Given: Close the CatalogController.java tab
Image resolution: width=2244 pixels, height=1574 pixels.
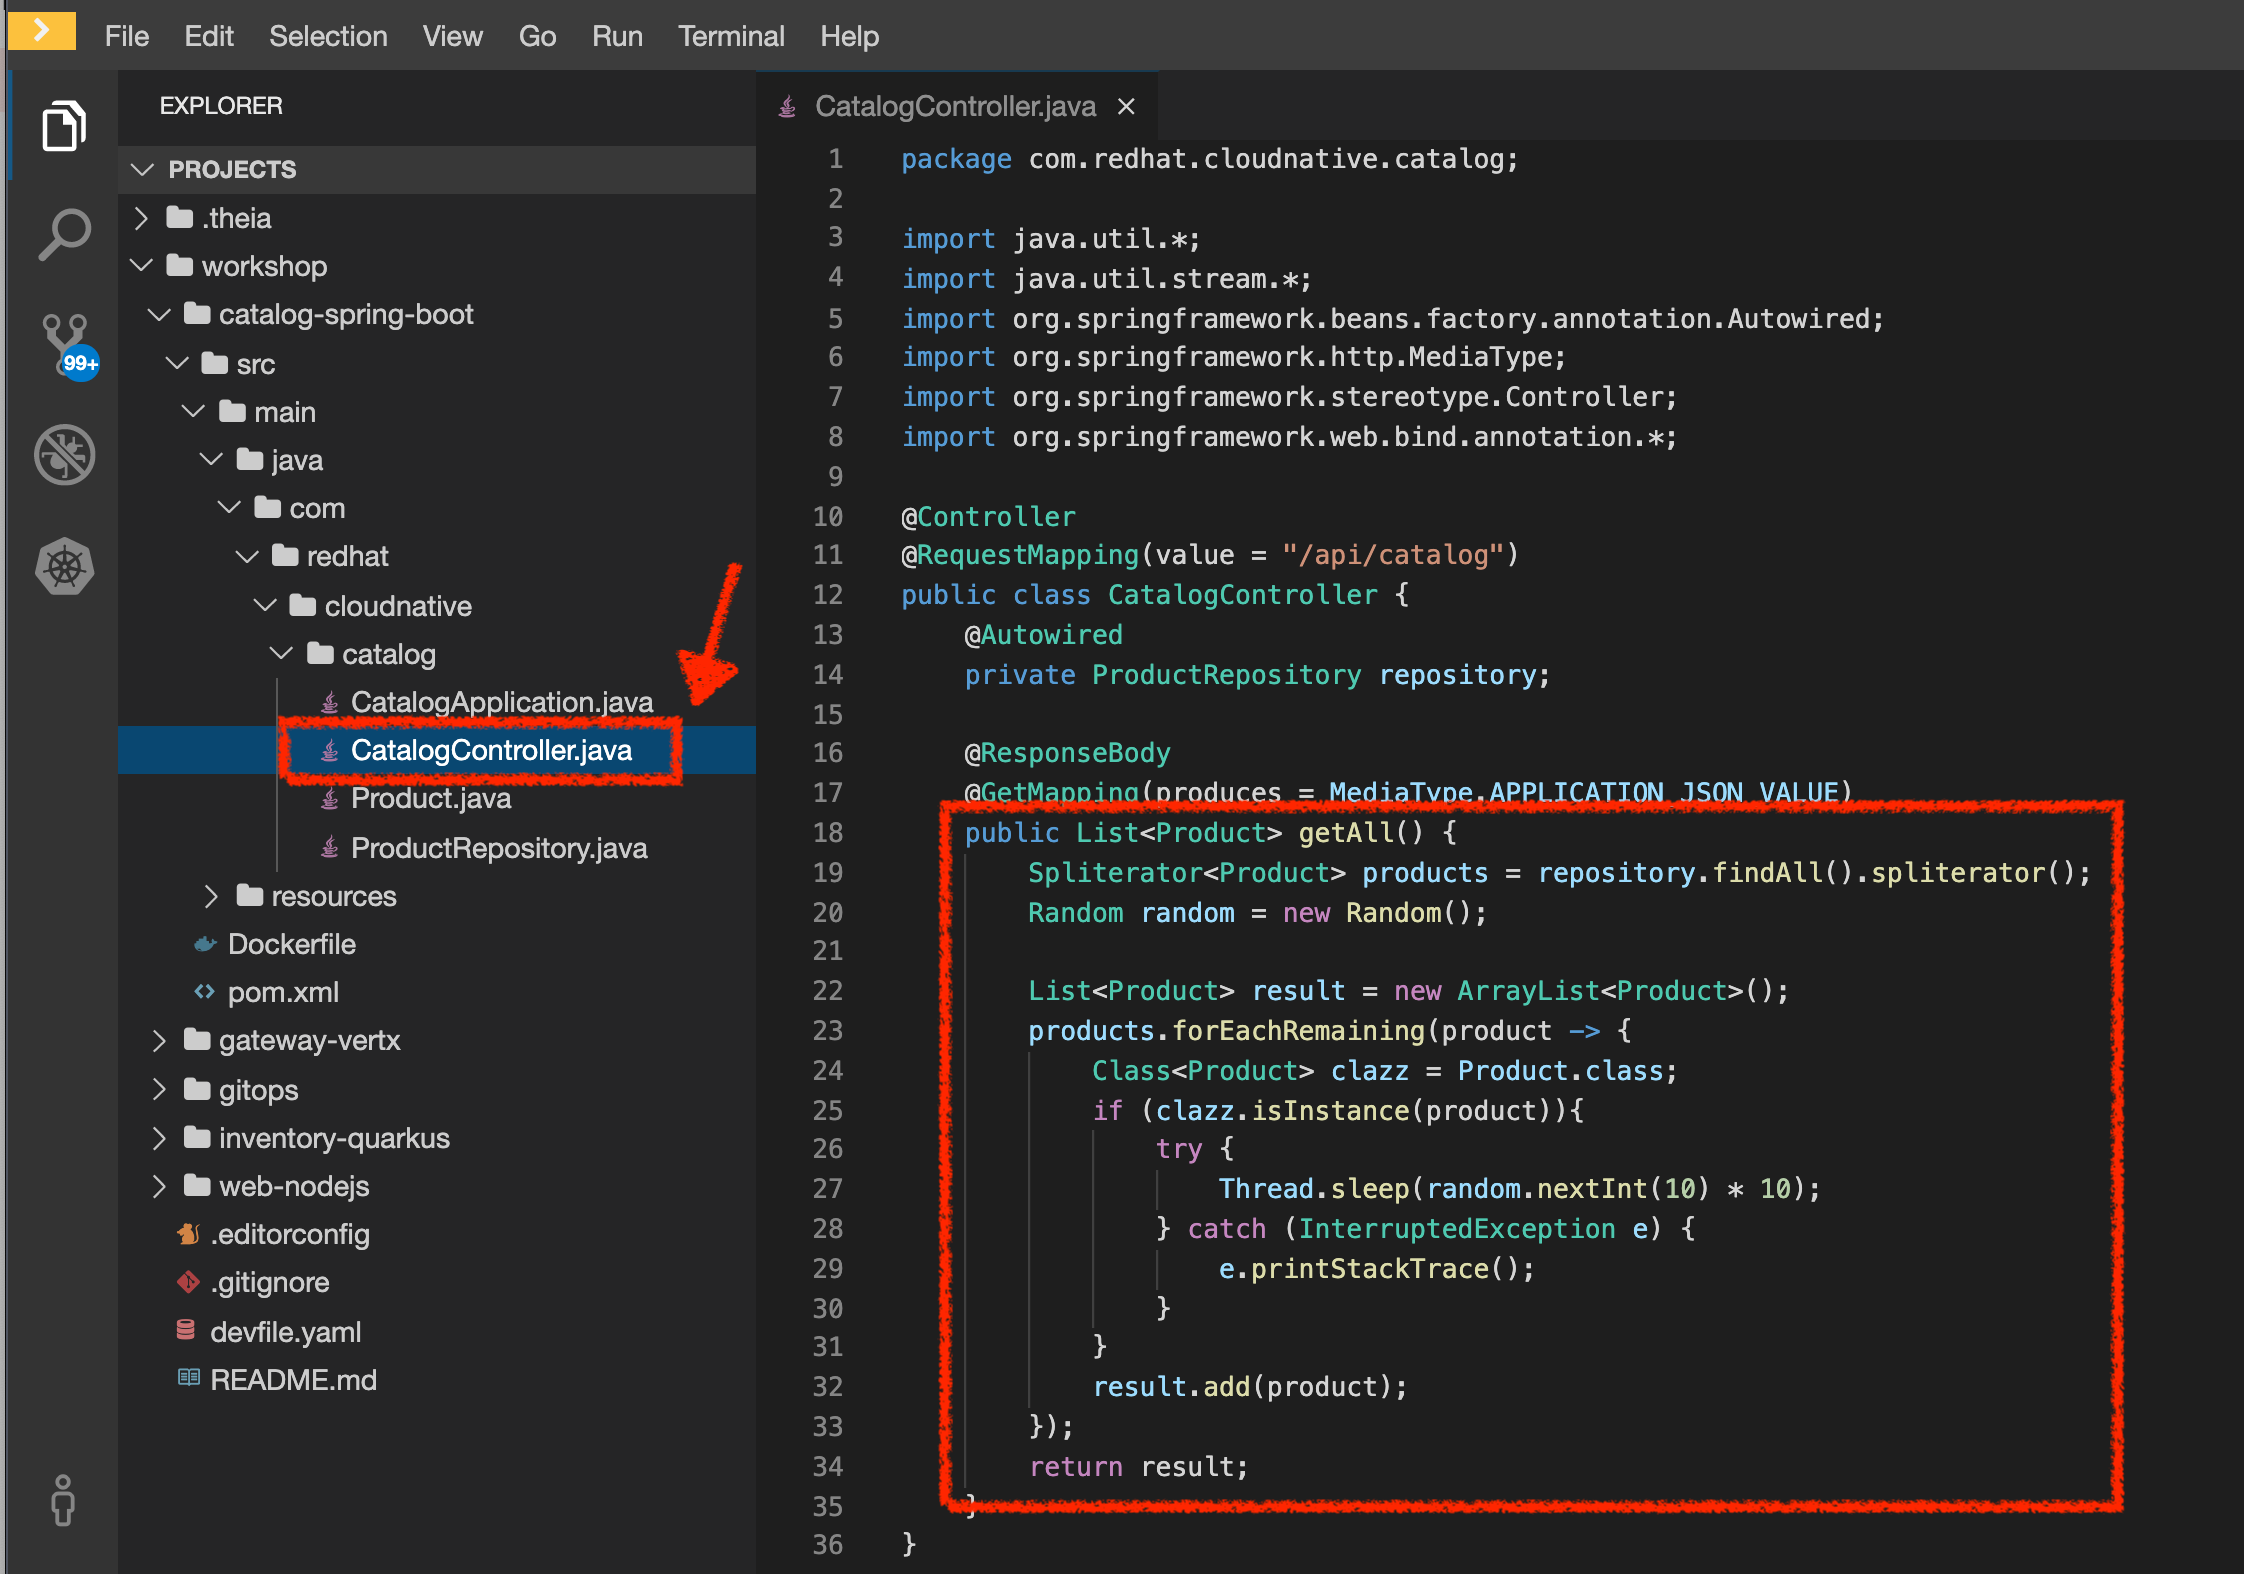Looking at the screenshot, I should pos(1126,105).
